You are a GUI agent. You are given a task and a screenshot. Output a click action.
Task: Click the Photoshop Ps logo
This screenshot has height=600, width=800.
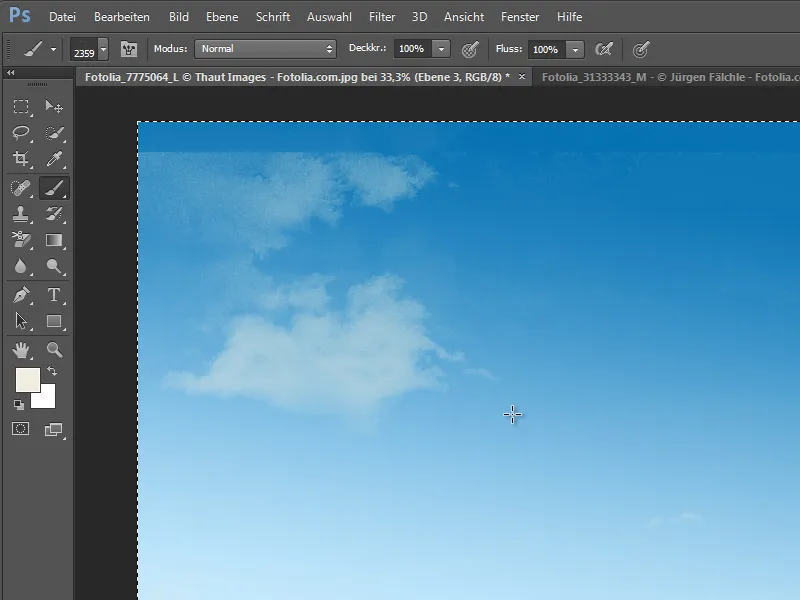coord(20,15)
